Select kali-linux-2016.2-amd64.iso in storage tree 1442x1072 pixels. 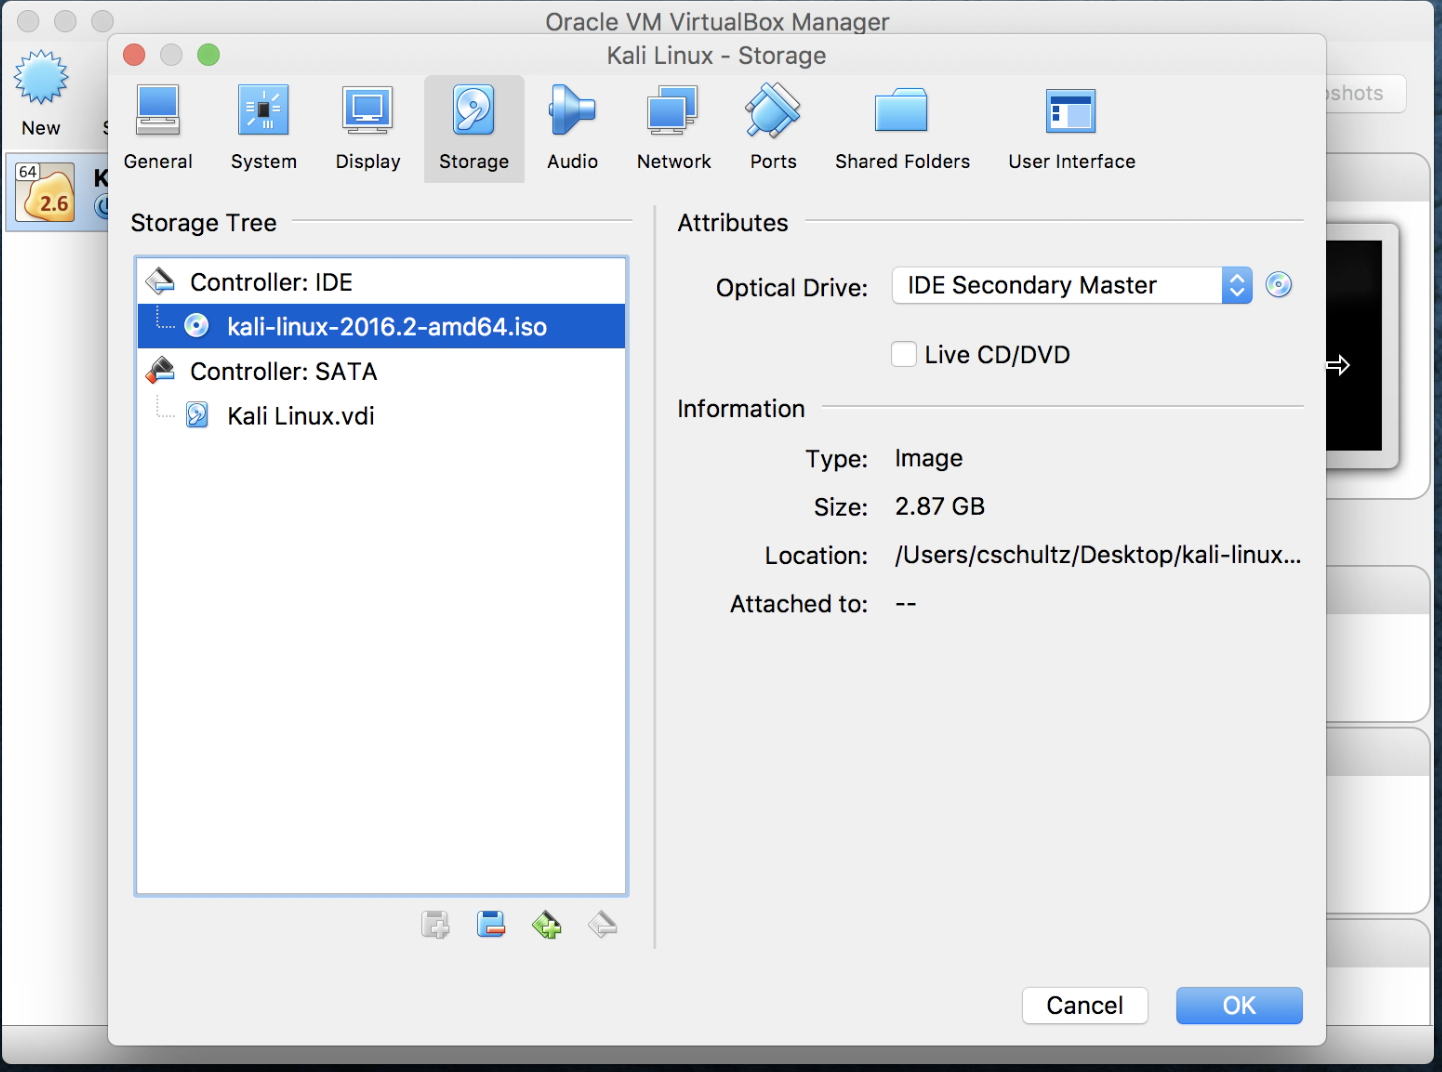click(x=381, y=326)
